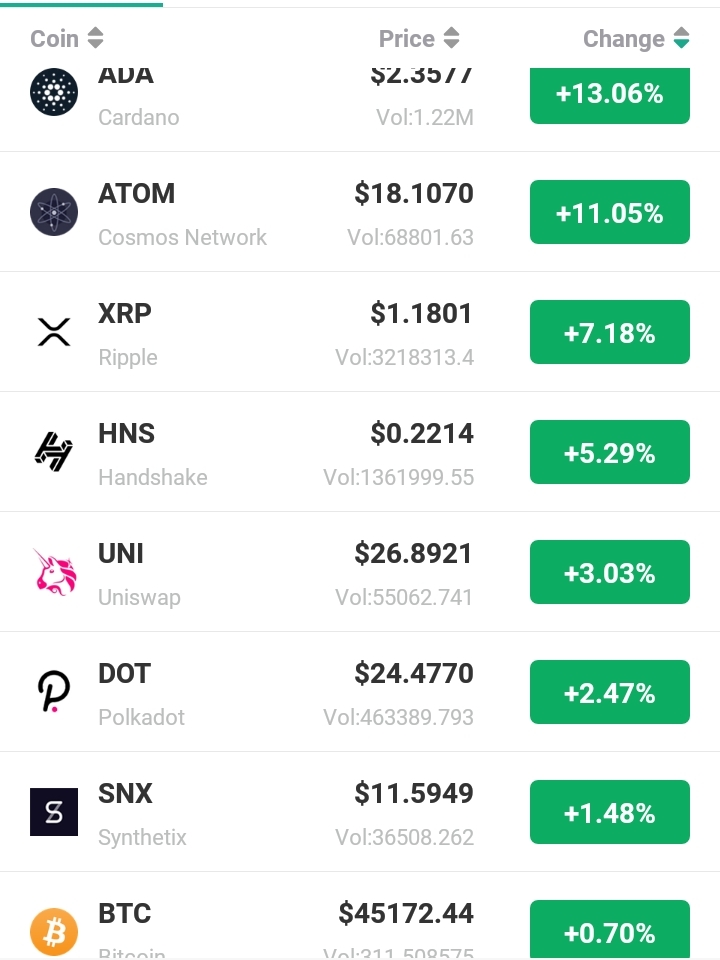The height and width of the screenshot is (960, 720).
Task: Tap the Cosmos ATOM coin logo
Action: pos(54,212)
